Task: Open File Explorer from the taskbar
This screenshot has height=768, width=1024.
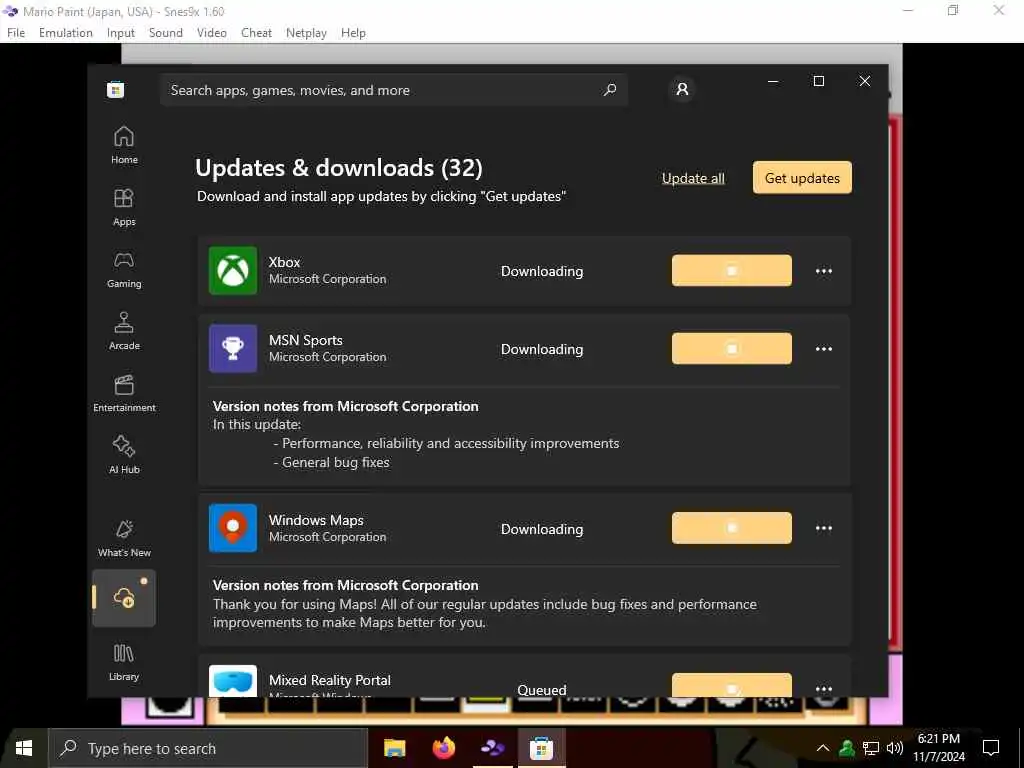Action: [x=394, y=748]
